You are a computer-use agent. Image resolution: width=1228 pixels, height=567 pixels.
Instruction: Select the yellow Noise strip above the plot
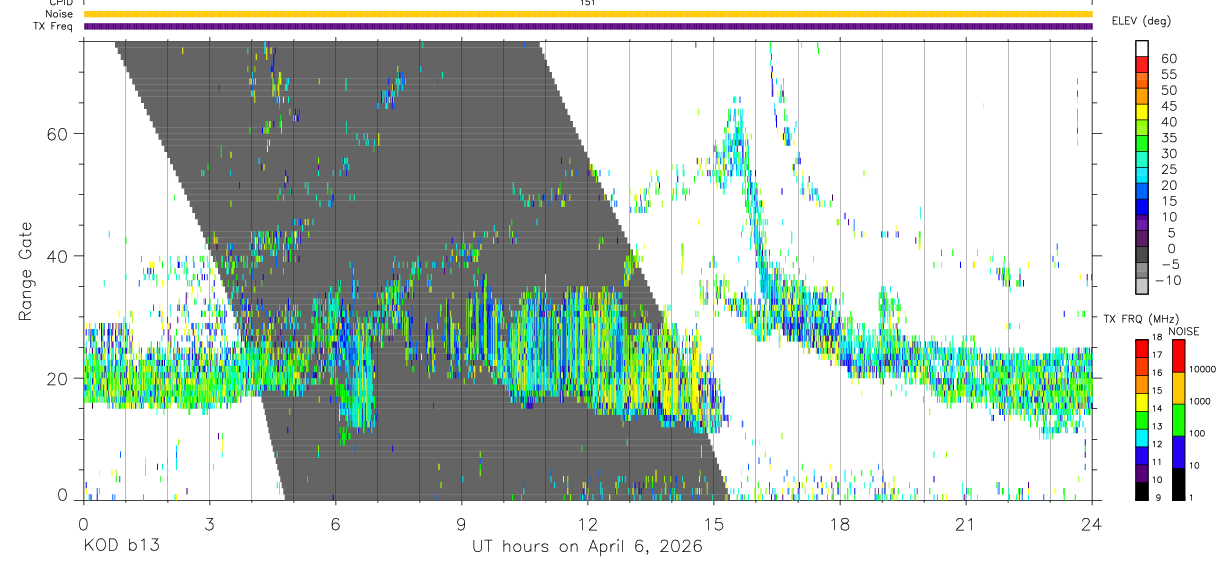pos(588,14)
